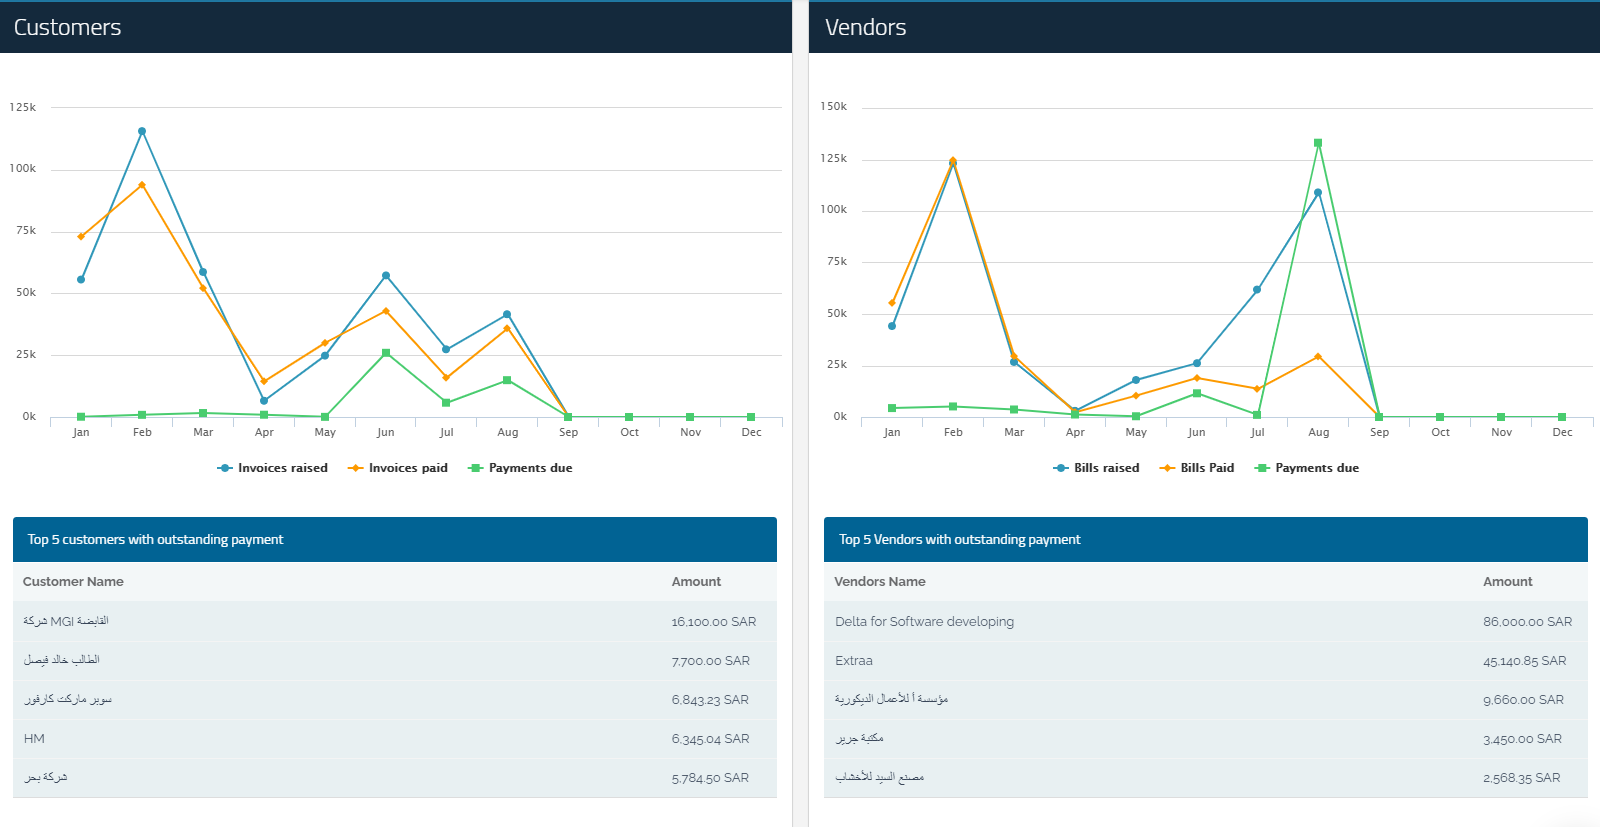Select the HM customer row
Viewport: 1600px width, 827px height.
tap(35, 739)
